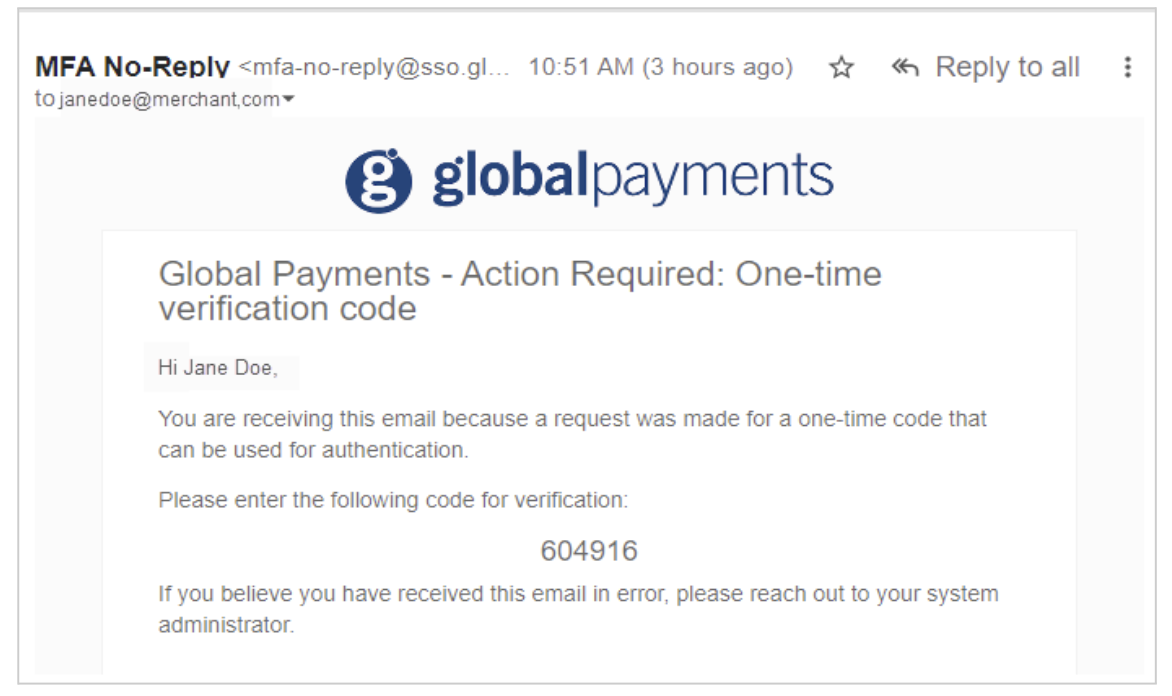
Task: Open the three-dot More options menu
Action: (1127, 68)
